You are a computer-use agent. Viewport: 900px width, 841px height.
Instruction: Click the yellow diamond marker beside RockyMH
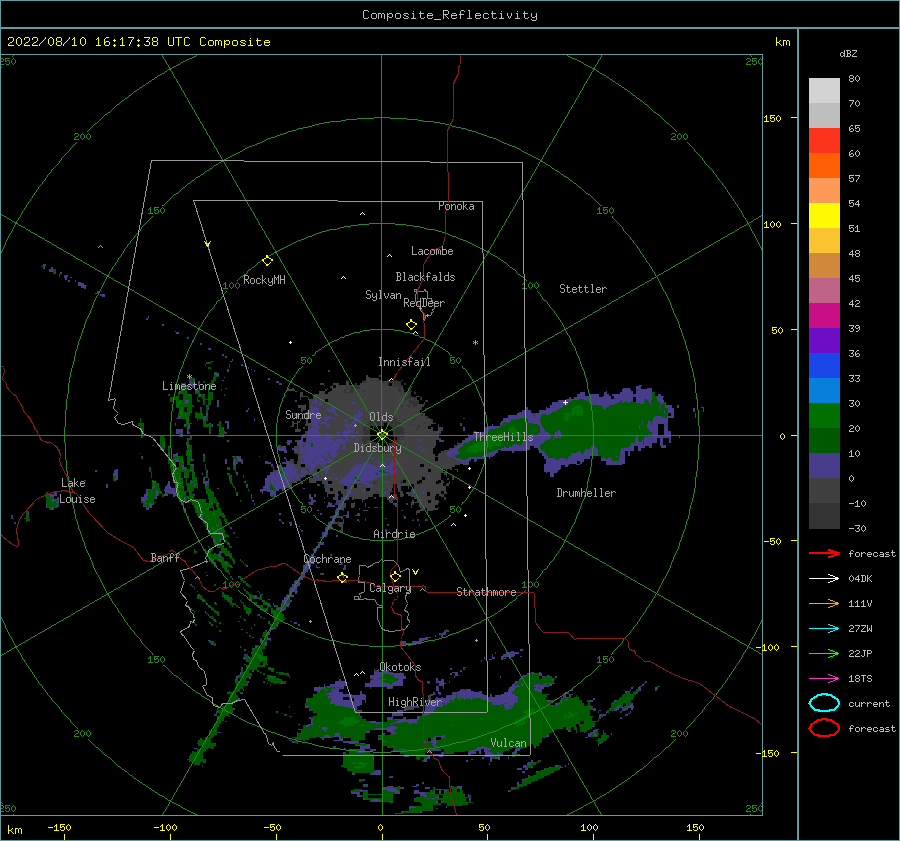(267, 261)
